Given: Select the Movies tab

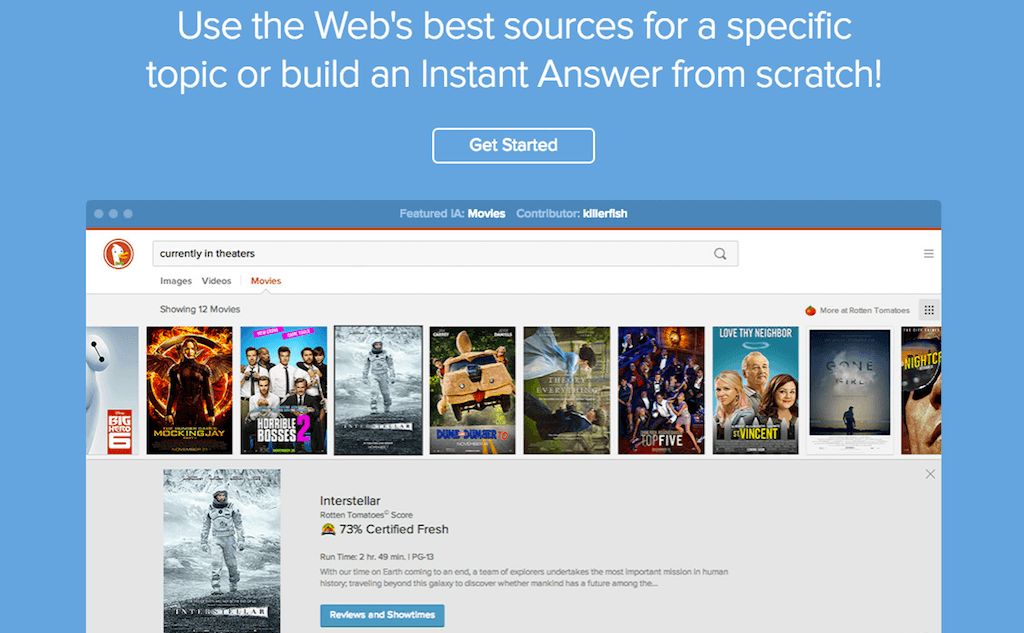Looking at the screenshot, I should coord(266,281).
